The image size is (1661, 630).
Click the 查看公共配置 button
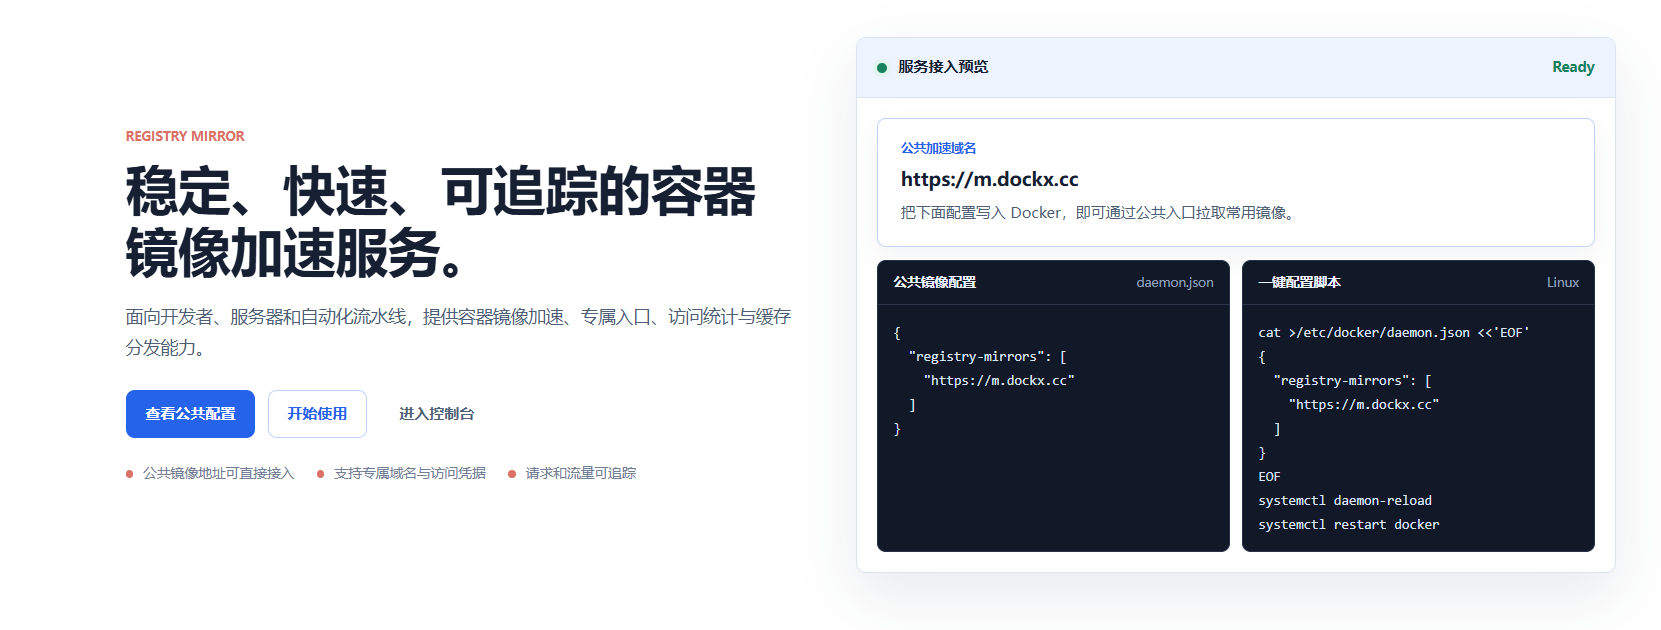[190, 414]
